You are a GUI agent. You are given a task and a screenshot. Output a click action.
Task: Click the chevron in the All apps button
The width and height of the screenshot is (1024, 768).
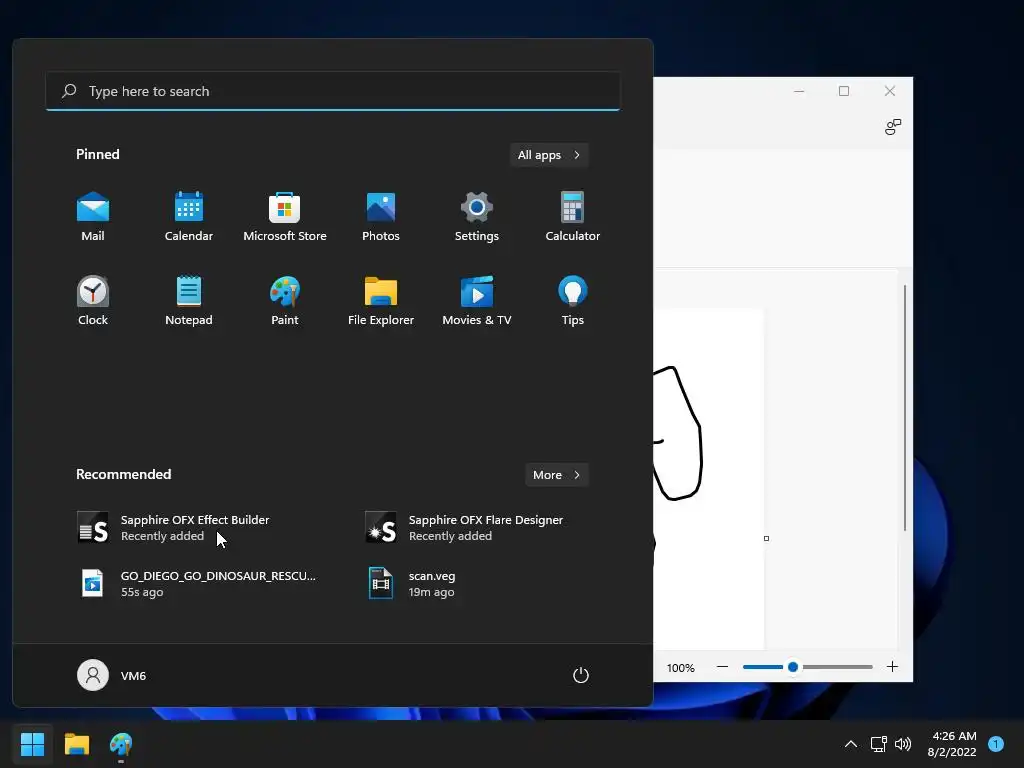(577, 155)
